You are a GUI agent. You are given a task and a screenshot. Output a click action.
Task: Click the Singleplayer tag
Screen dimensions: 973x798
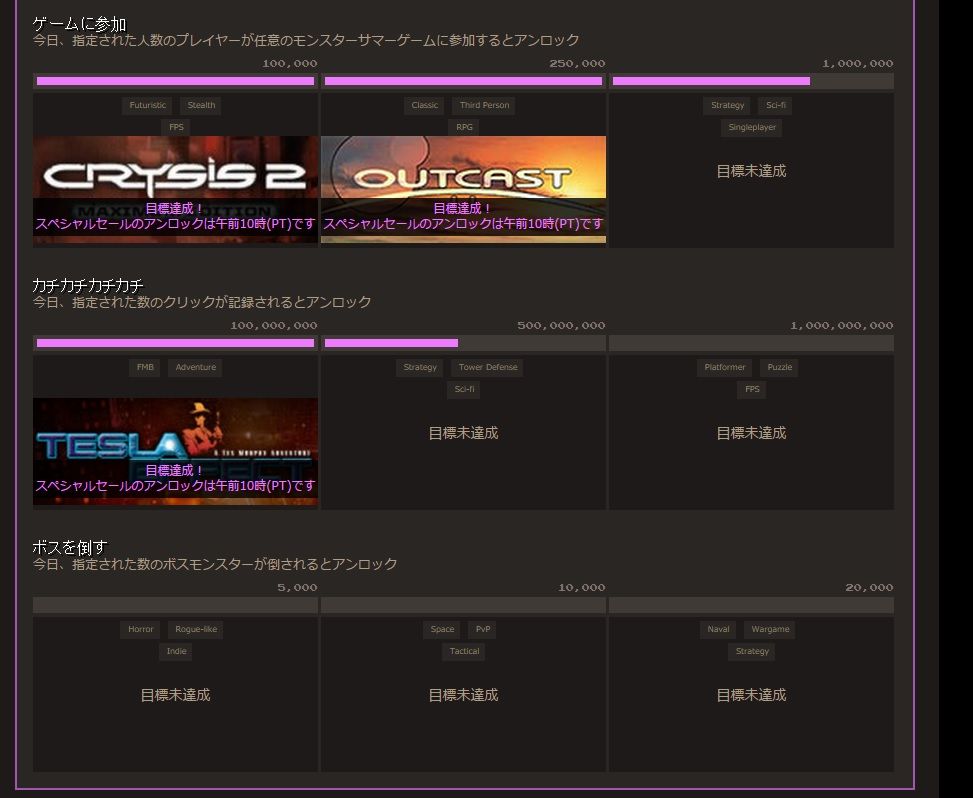752,127
